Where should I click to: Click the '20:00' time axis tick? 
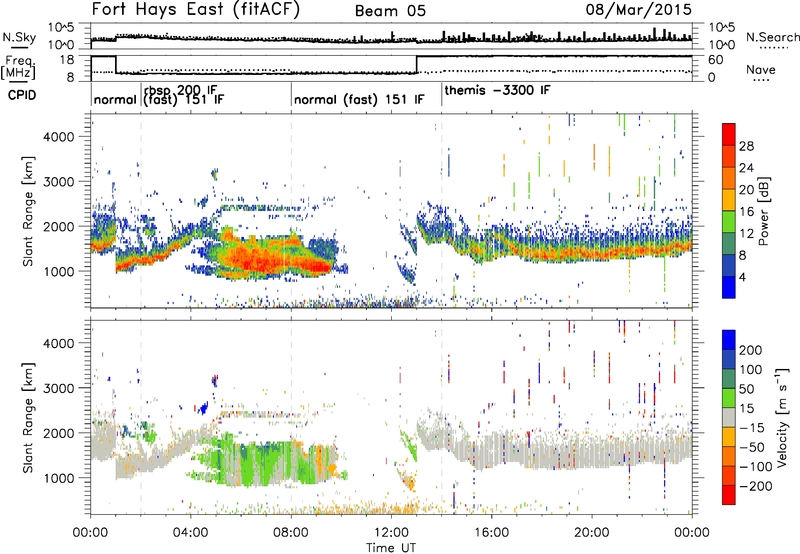click(592, 533)
